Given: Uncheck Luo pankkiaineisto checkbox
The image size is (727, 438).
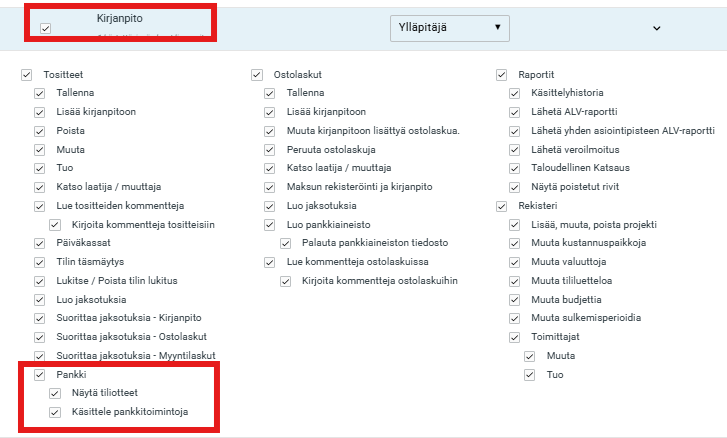Looking at the screenshot, I should click(270, 224).
